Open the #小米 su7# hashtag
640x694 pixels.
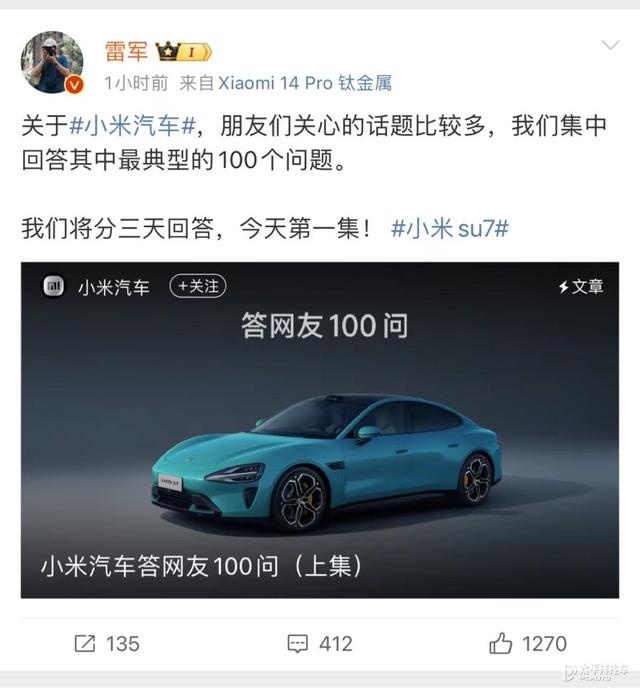(450, 229)
